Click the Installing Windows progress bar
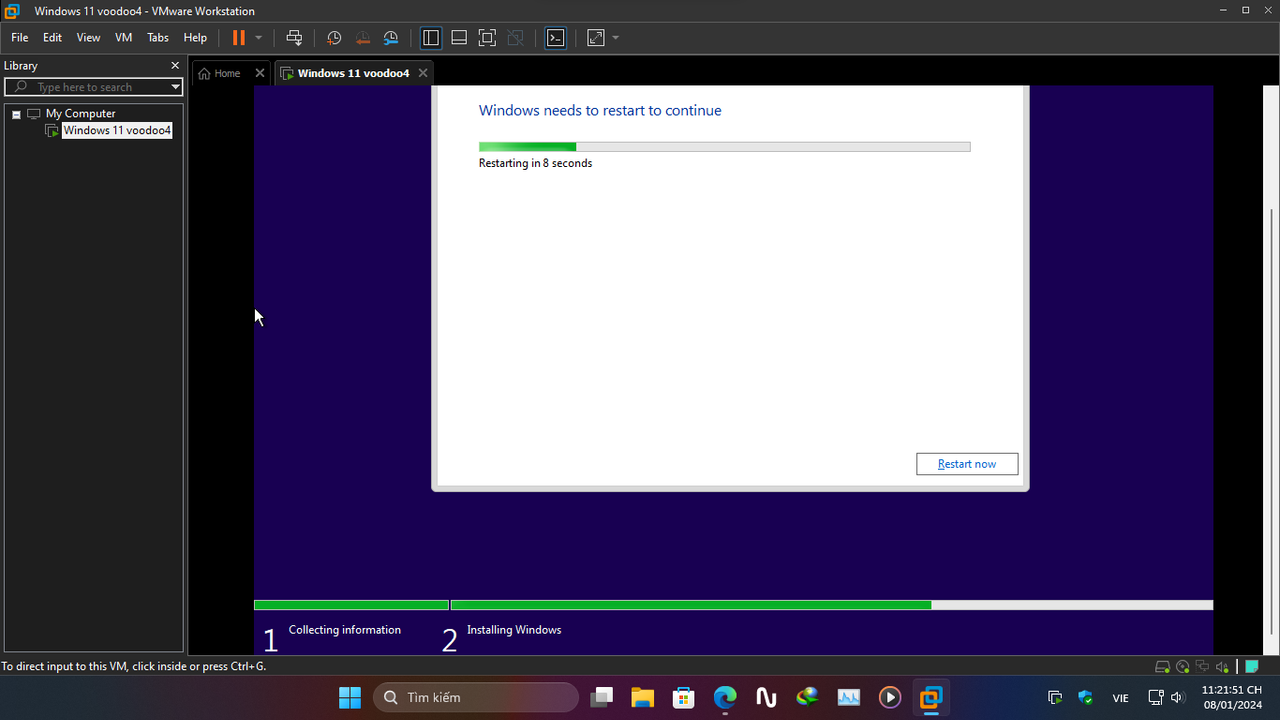Viewport: 1280px width, 720px height. point(832,605)
